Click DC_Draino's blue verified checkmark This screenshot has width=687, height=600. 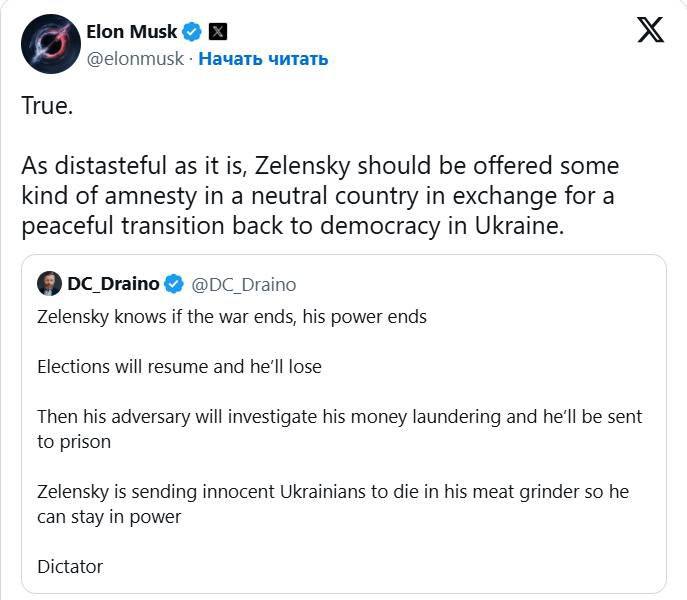point(173,284)
